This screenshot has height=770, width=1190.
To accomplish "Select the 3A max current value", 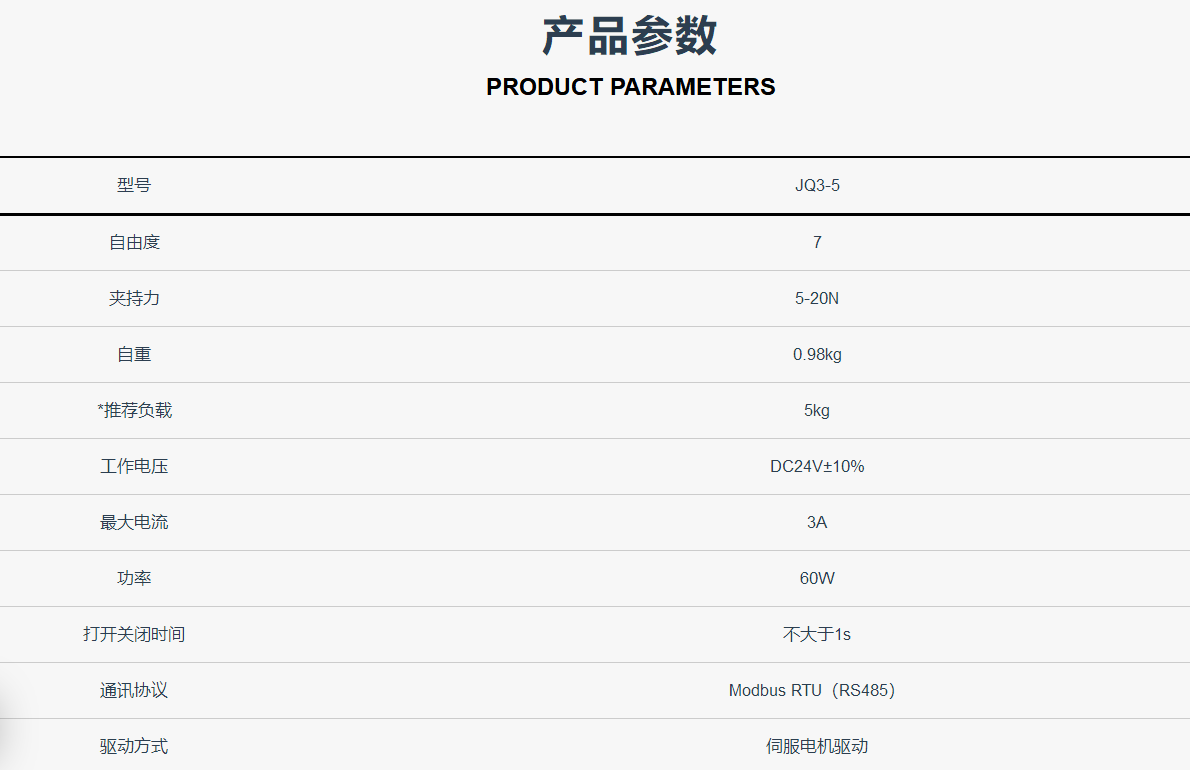I will click(x=817, y=523).
